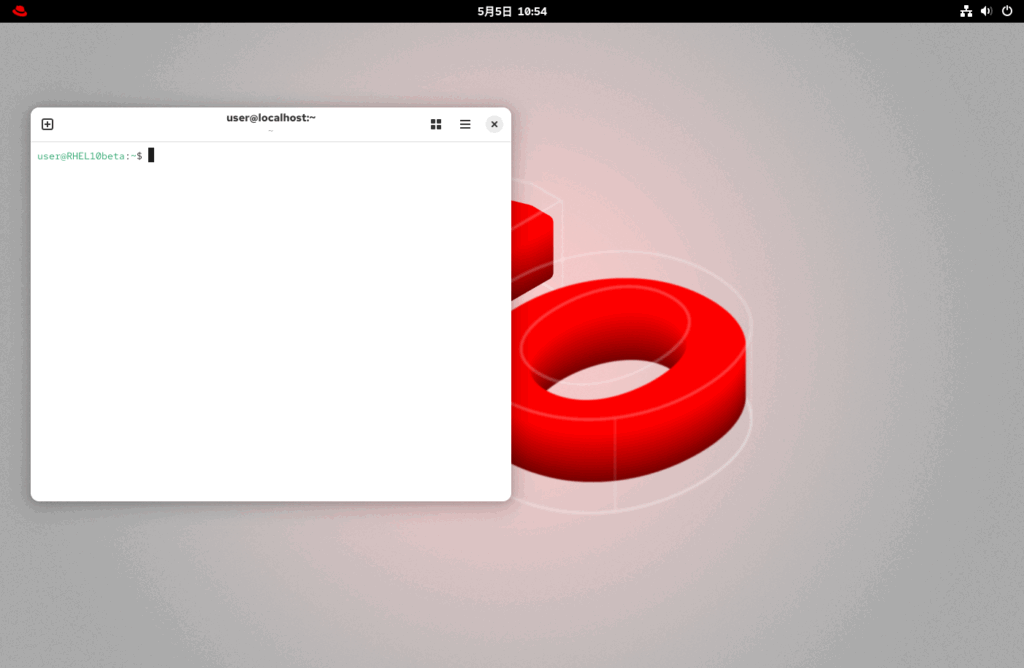Screen dimensions: 1024x668
Task: Open a new terminal tab
Action: (x=47, y=124)
